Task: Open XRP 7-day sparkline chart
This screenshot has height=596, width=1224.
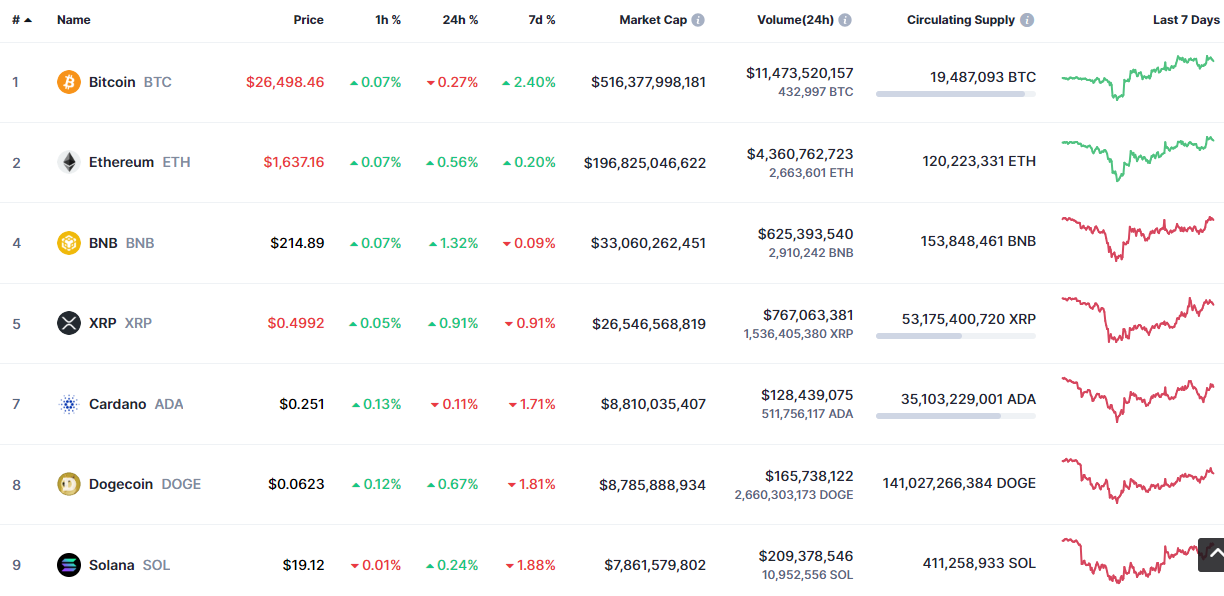Action: coord(1138,319)
